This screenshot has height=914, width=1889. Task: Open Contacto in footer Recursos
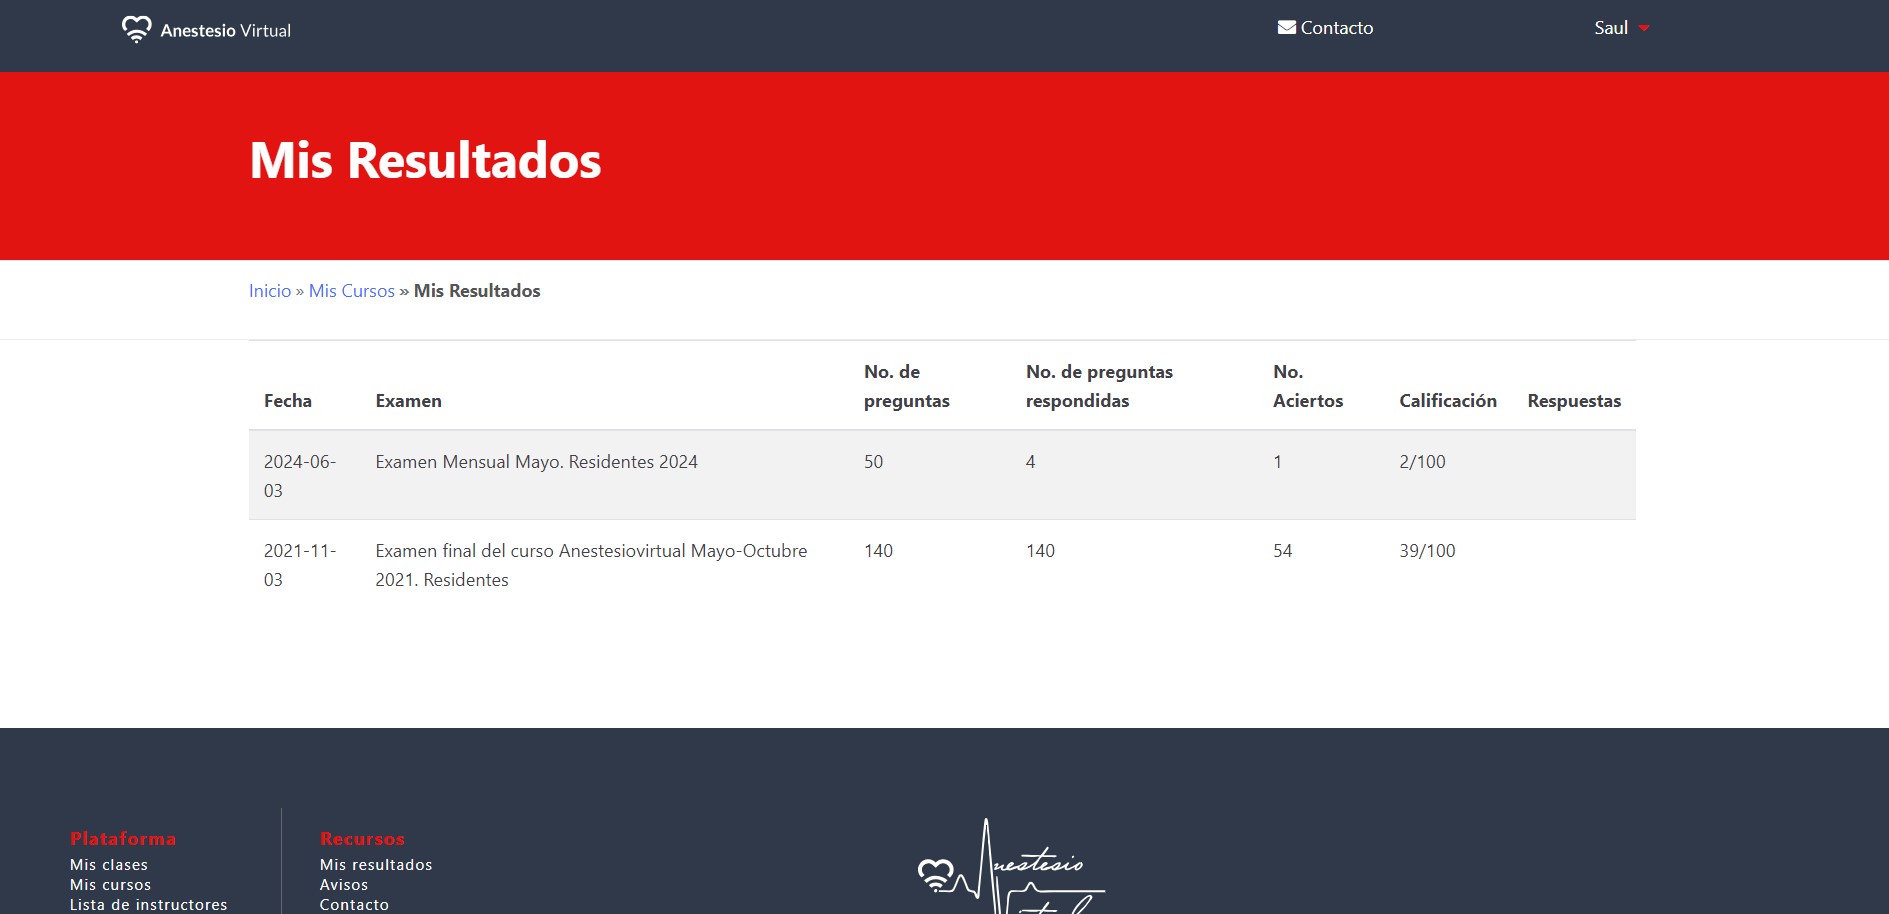[x=354, y=905]
